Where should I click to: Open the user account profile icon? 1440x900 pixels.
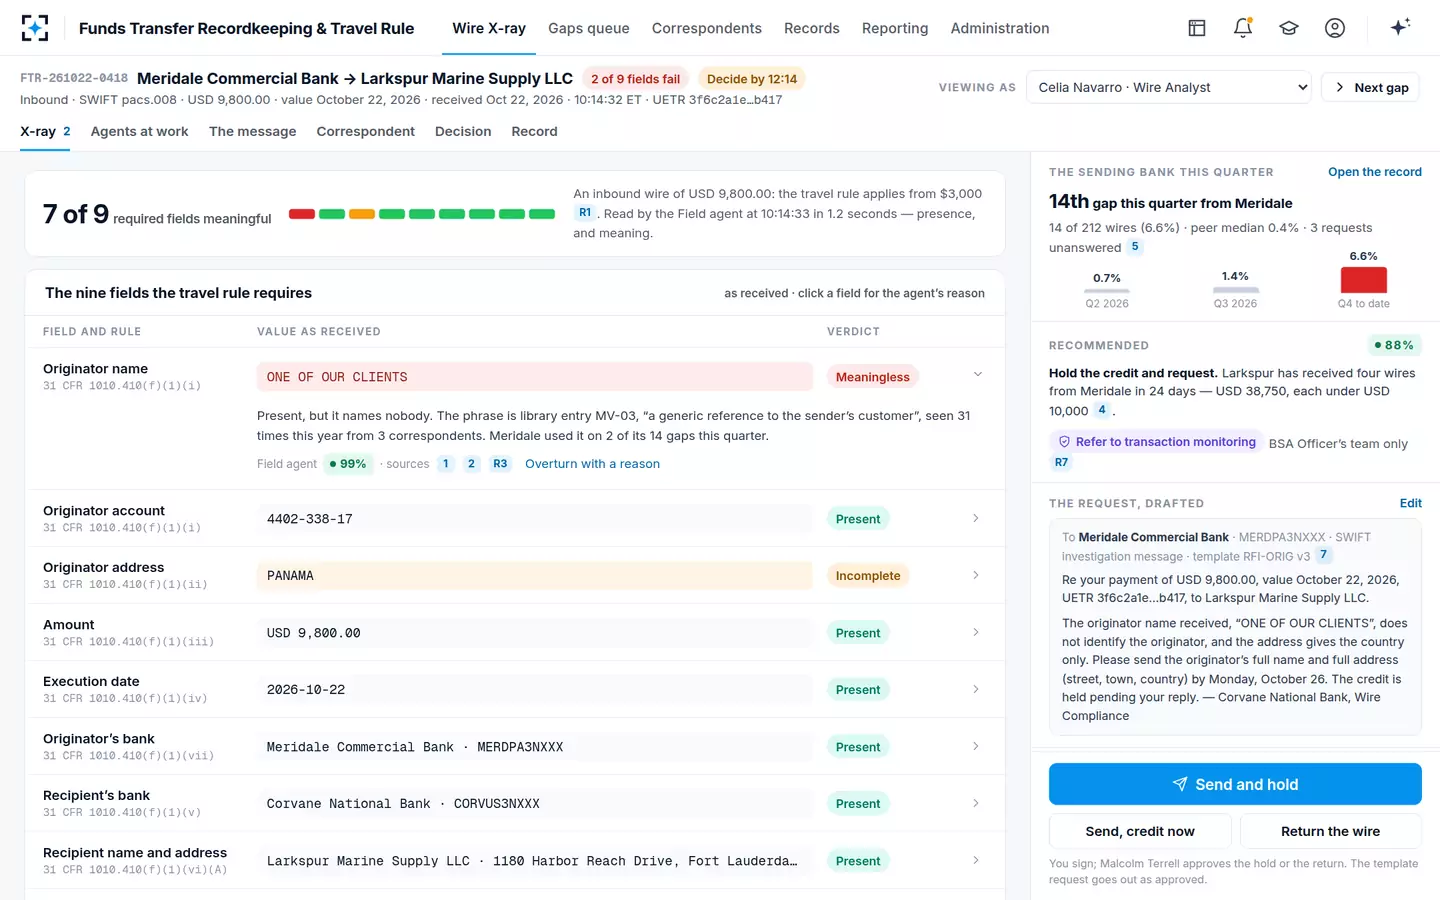[x=1335, y=28]
